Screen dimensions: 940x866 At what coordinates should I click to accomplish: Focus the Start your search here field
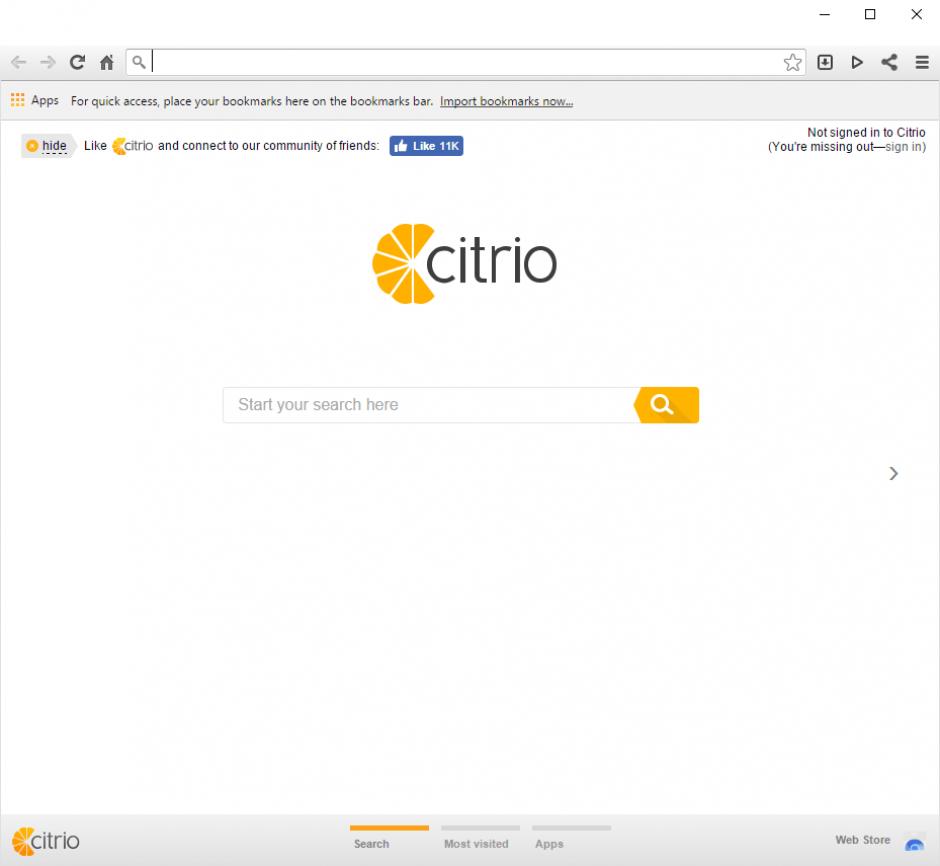(x=429, y=405)
